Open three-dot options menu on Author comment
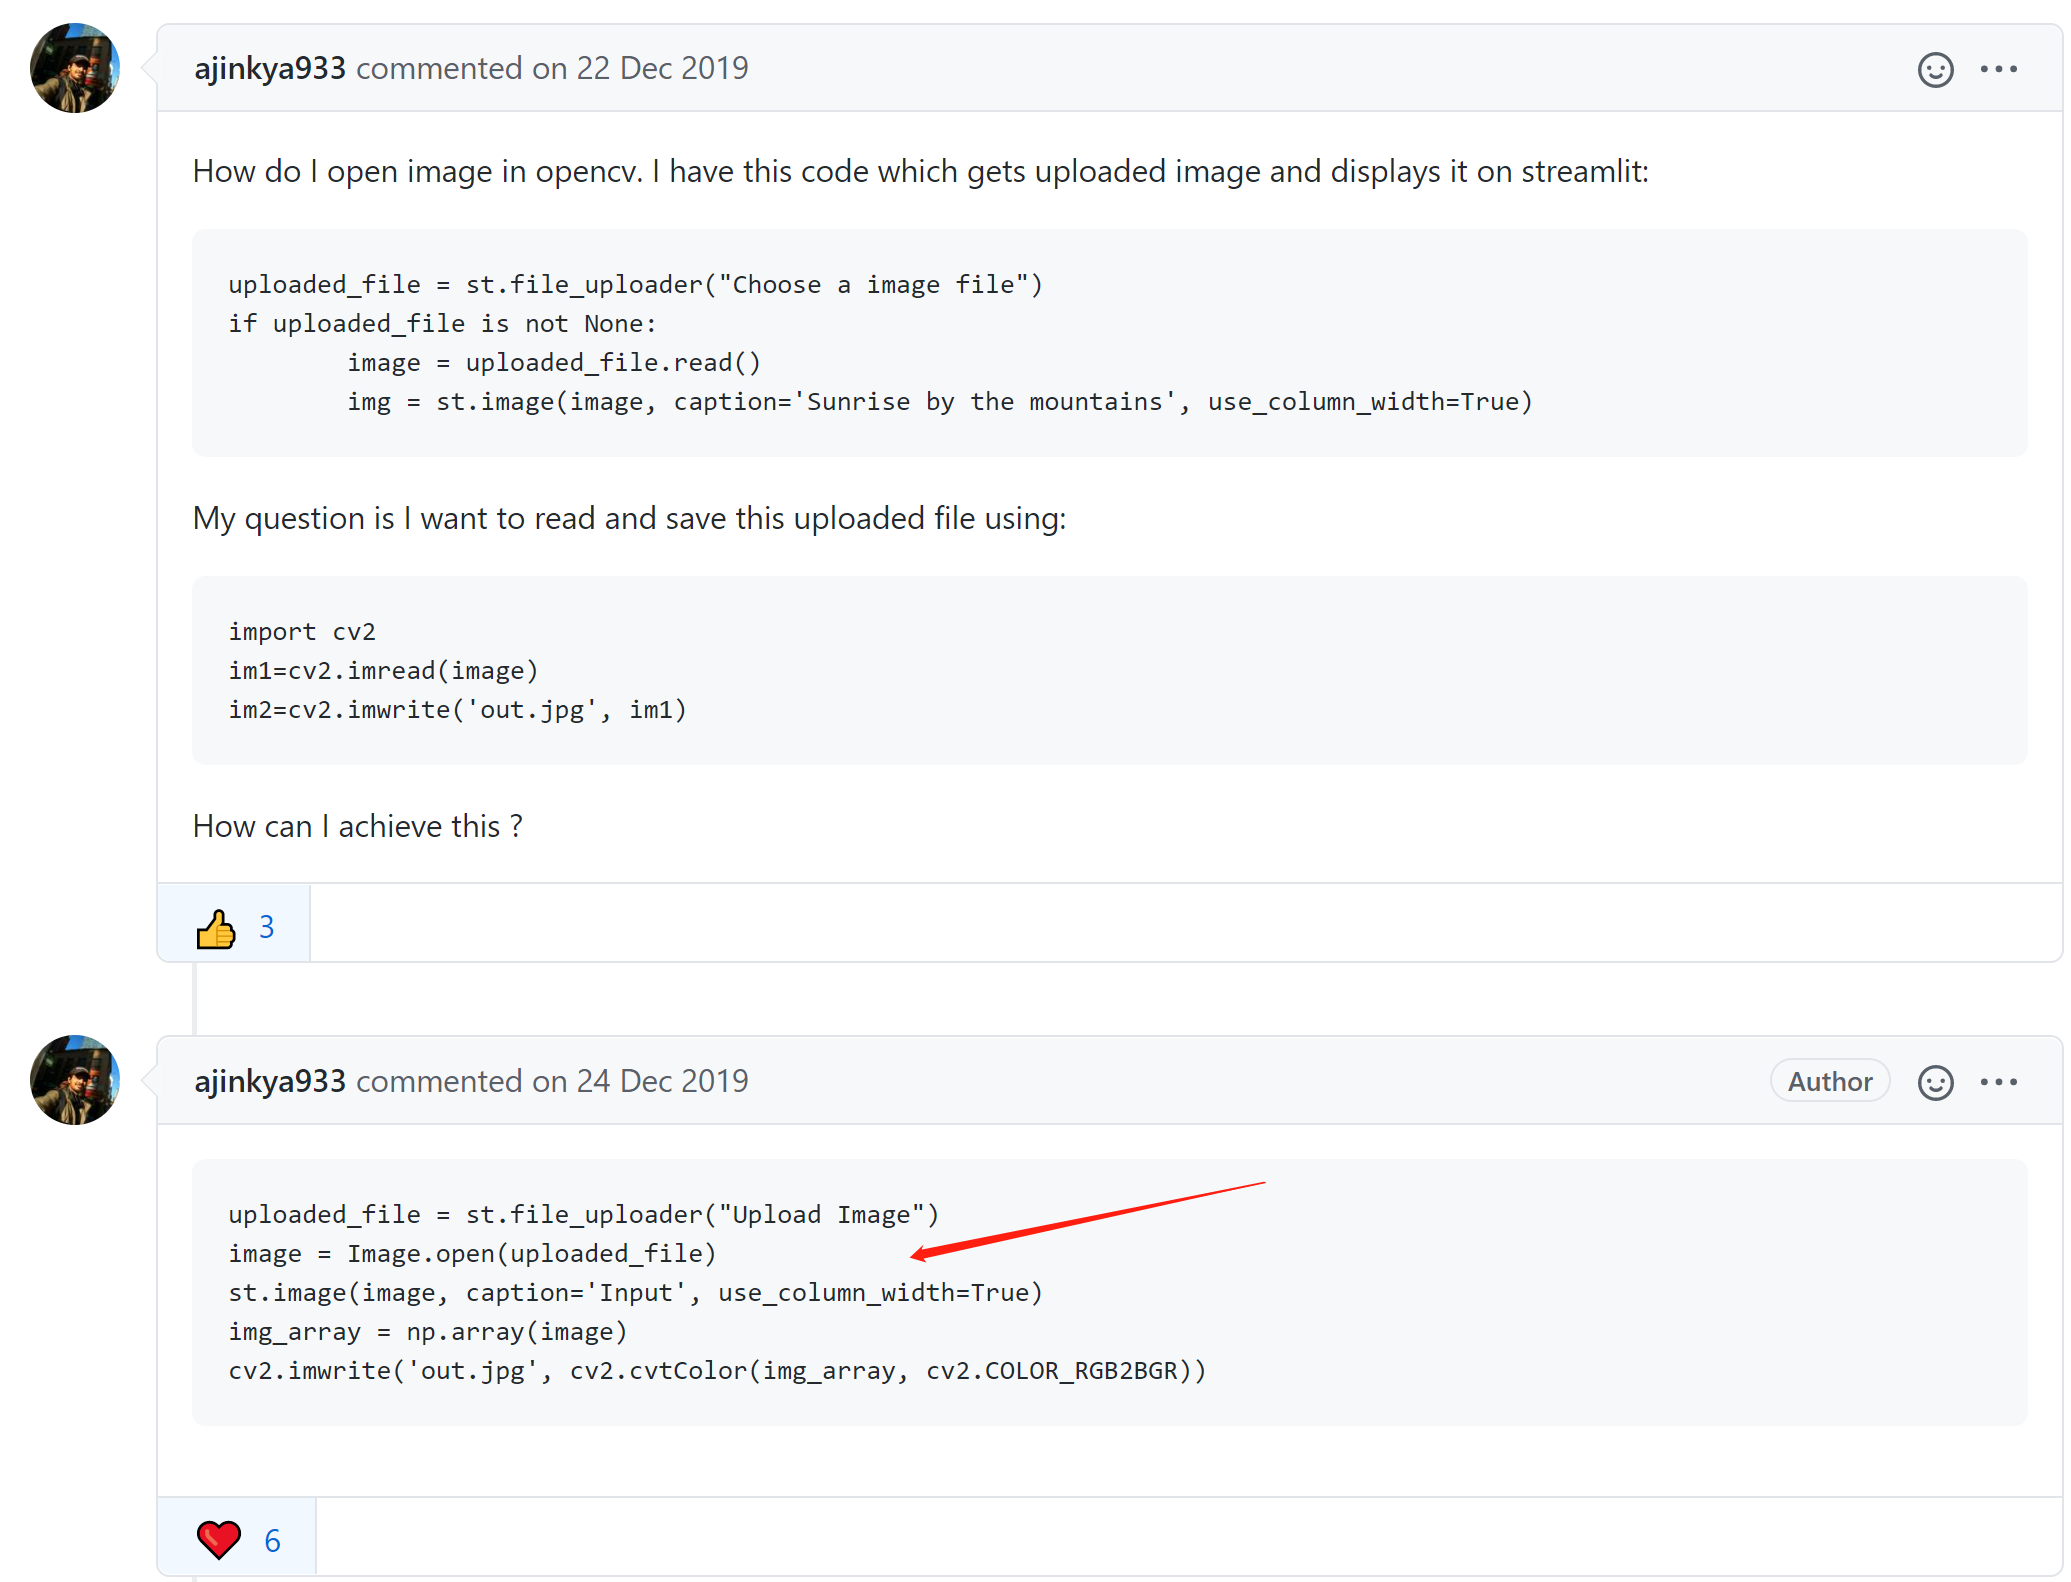 (x=1998, y=1082)
